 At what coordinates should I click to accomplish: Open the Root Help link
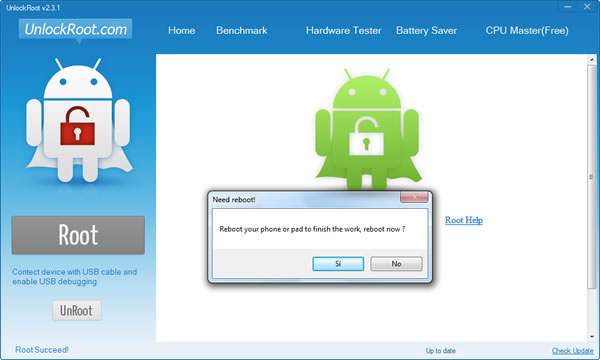(464, 220)
